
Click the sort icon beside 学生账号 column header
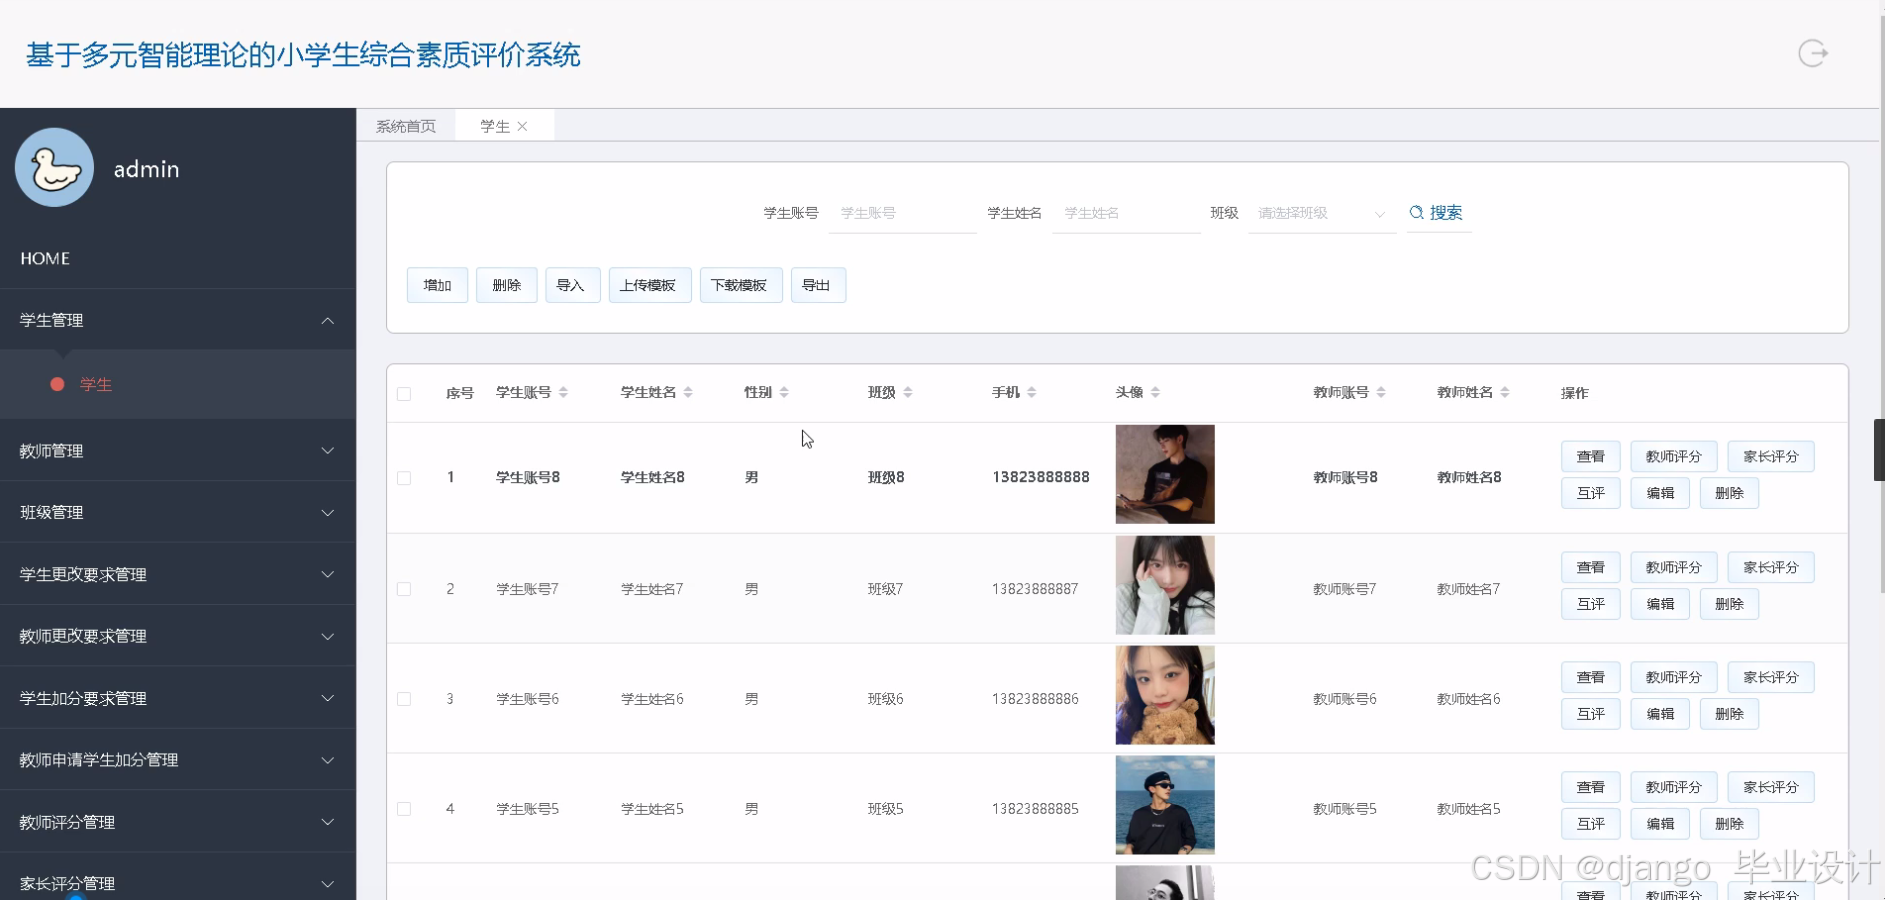pos(563,392)
